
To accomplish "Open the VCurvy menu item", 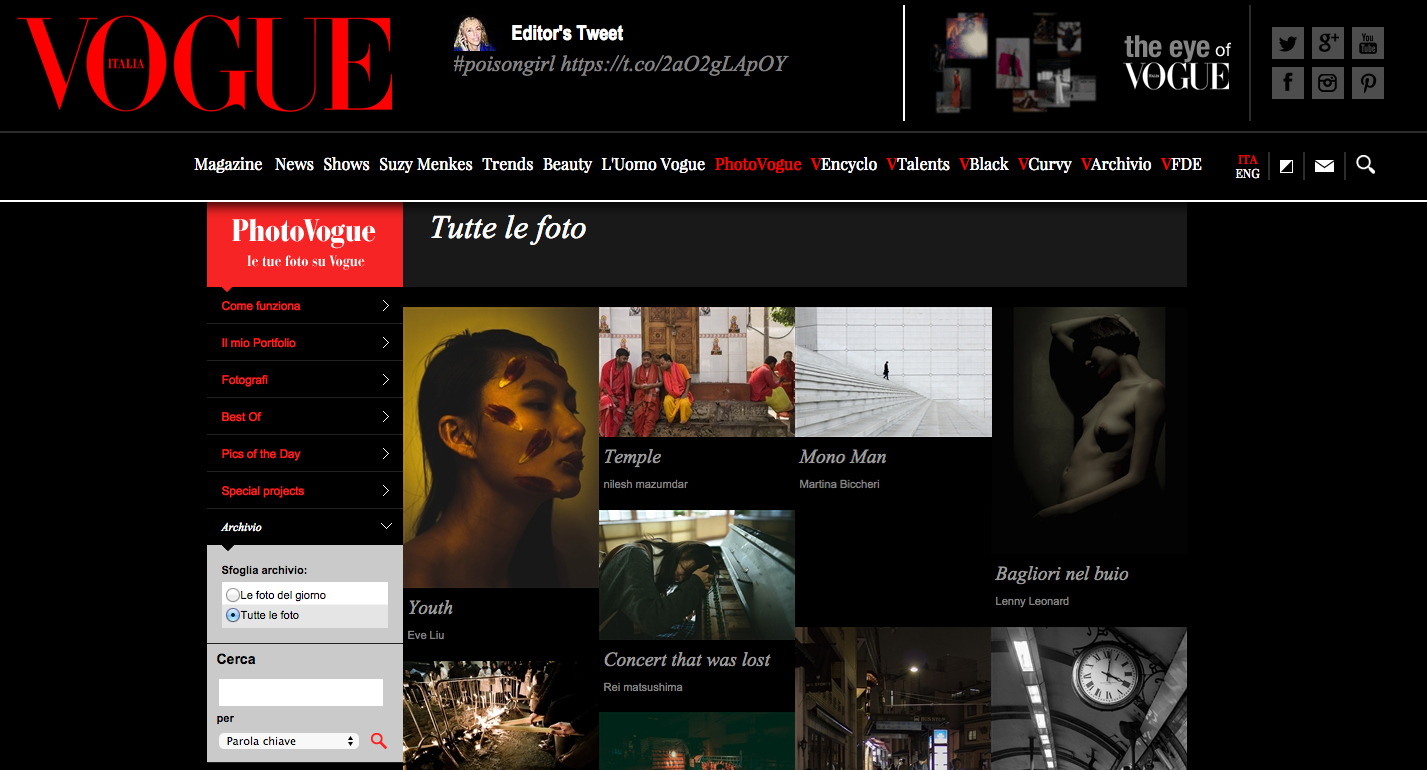I will 1045,164.
